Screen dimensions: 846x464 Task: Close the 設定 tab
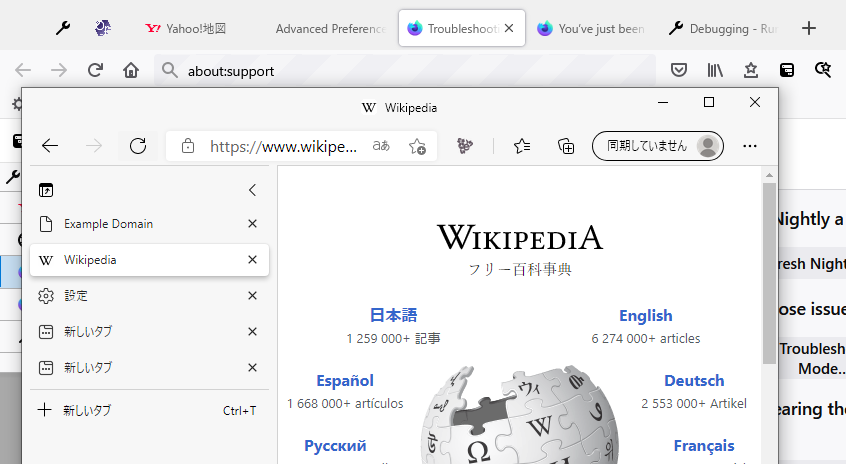(x=252, y=296)
